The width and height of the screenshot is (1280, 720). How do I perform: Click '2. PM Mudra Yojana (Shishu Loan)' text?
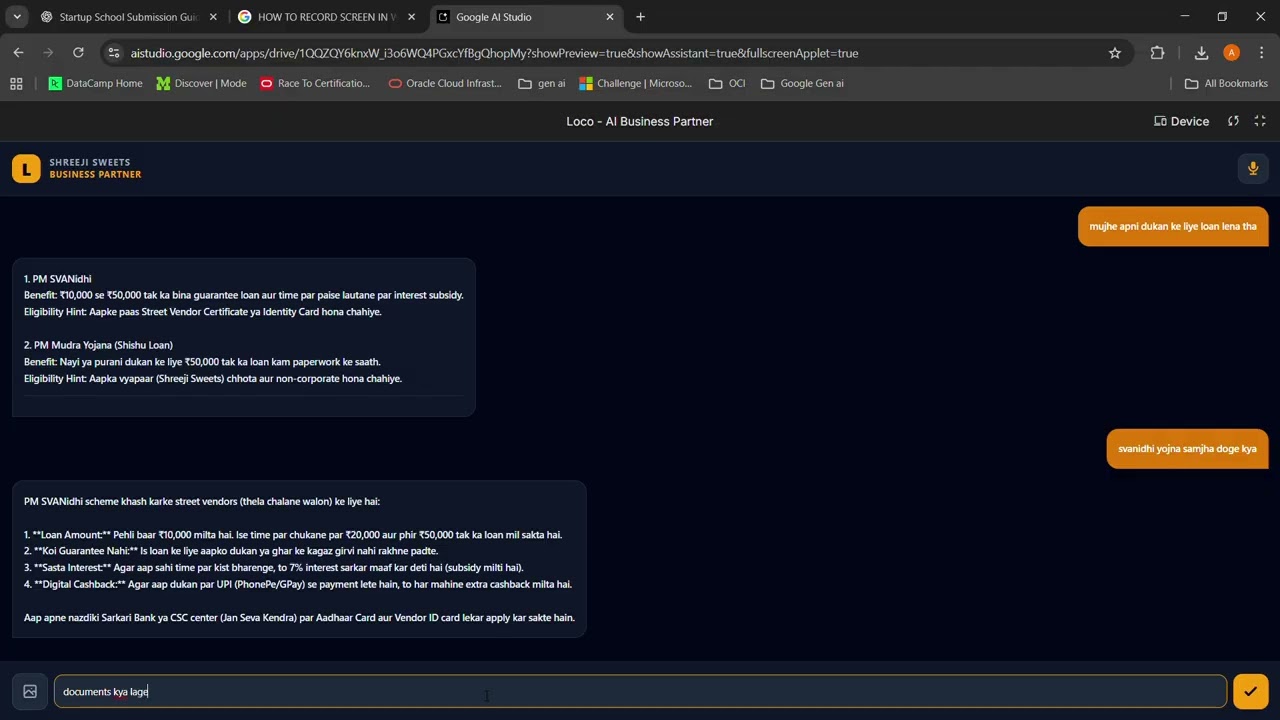(98, 345)
